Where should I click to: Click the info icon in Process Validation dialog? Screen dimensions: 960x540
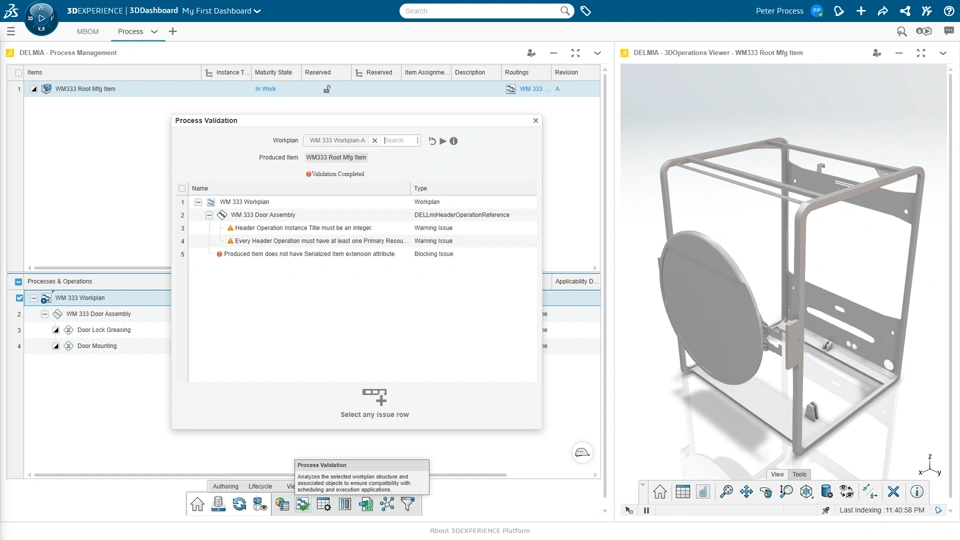click(x=454, y=141)
